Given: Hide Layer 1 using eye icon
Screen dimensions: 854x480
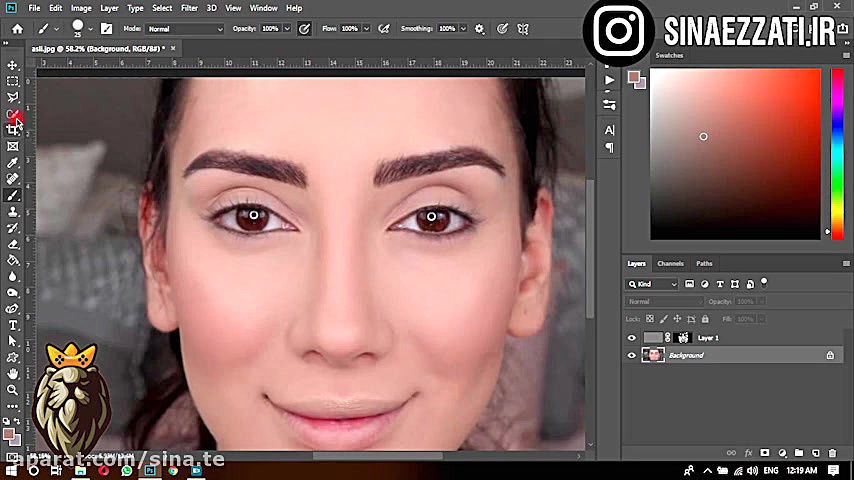Looking at the screenshot, I should coord(631,338).
